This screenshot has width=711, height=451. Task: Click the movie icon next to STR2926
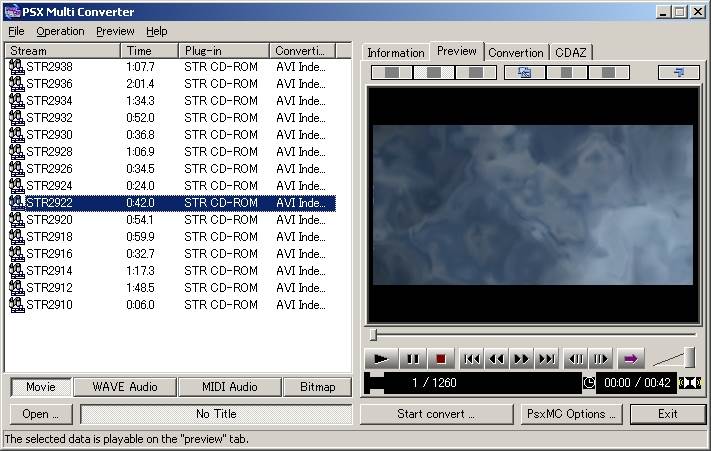17,169
